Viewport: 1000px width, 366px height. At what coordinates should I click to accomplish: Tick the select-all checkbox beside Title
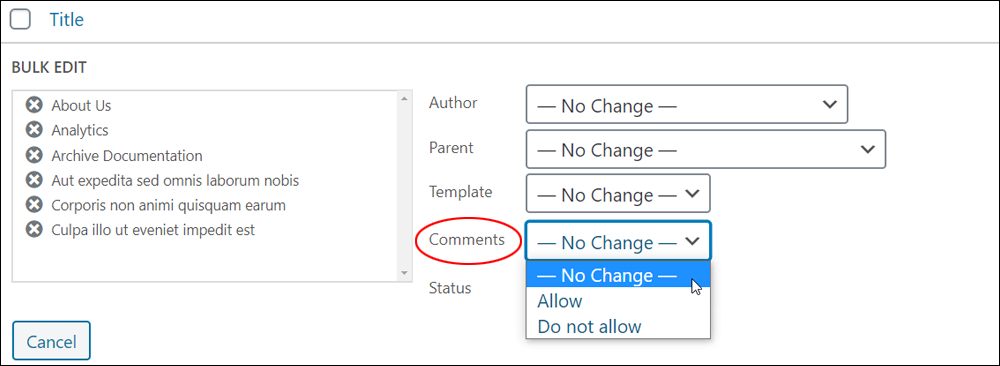(20, 20)
